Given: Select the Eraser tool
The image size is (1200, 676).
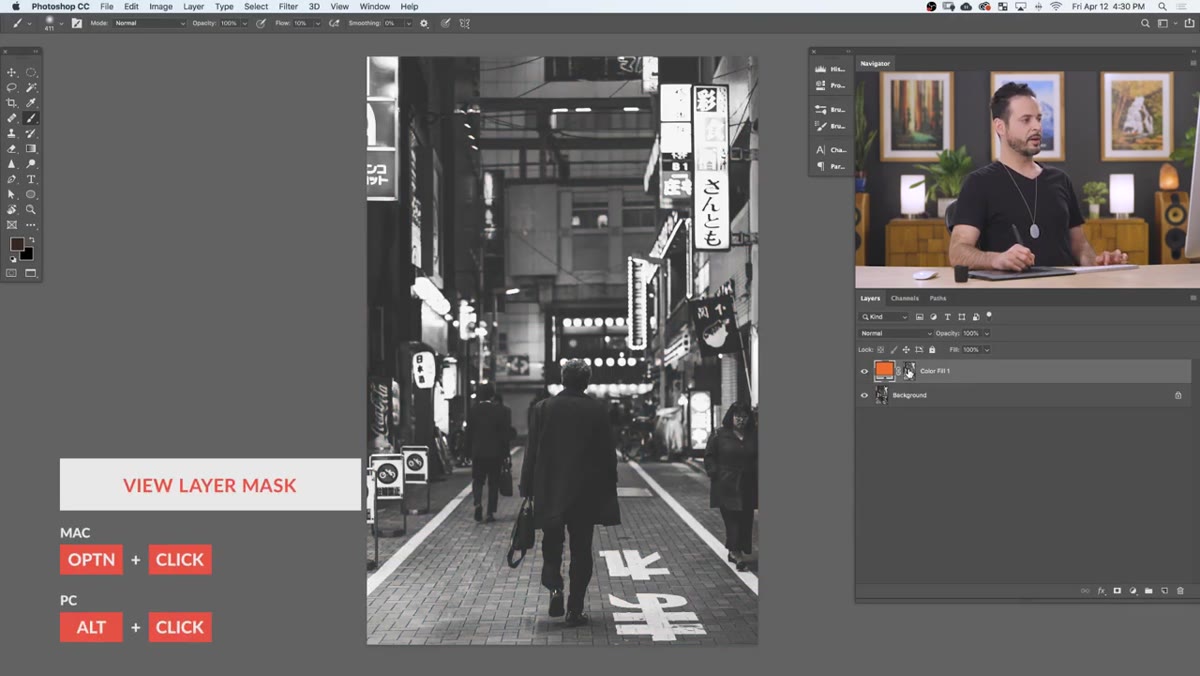Looking at the screenshot, I should coord(12,148).
